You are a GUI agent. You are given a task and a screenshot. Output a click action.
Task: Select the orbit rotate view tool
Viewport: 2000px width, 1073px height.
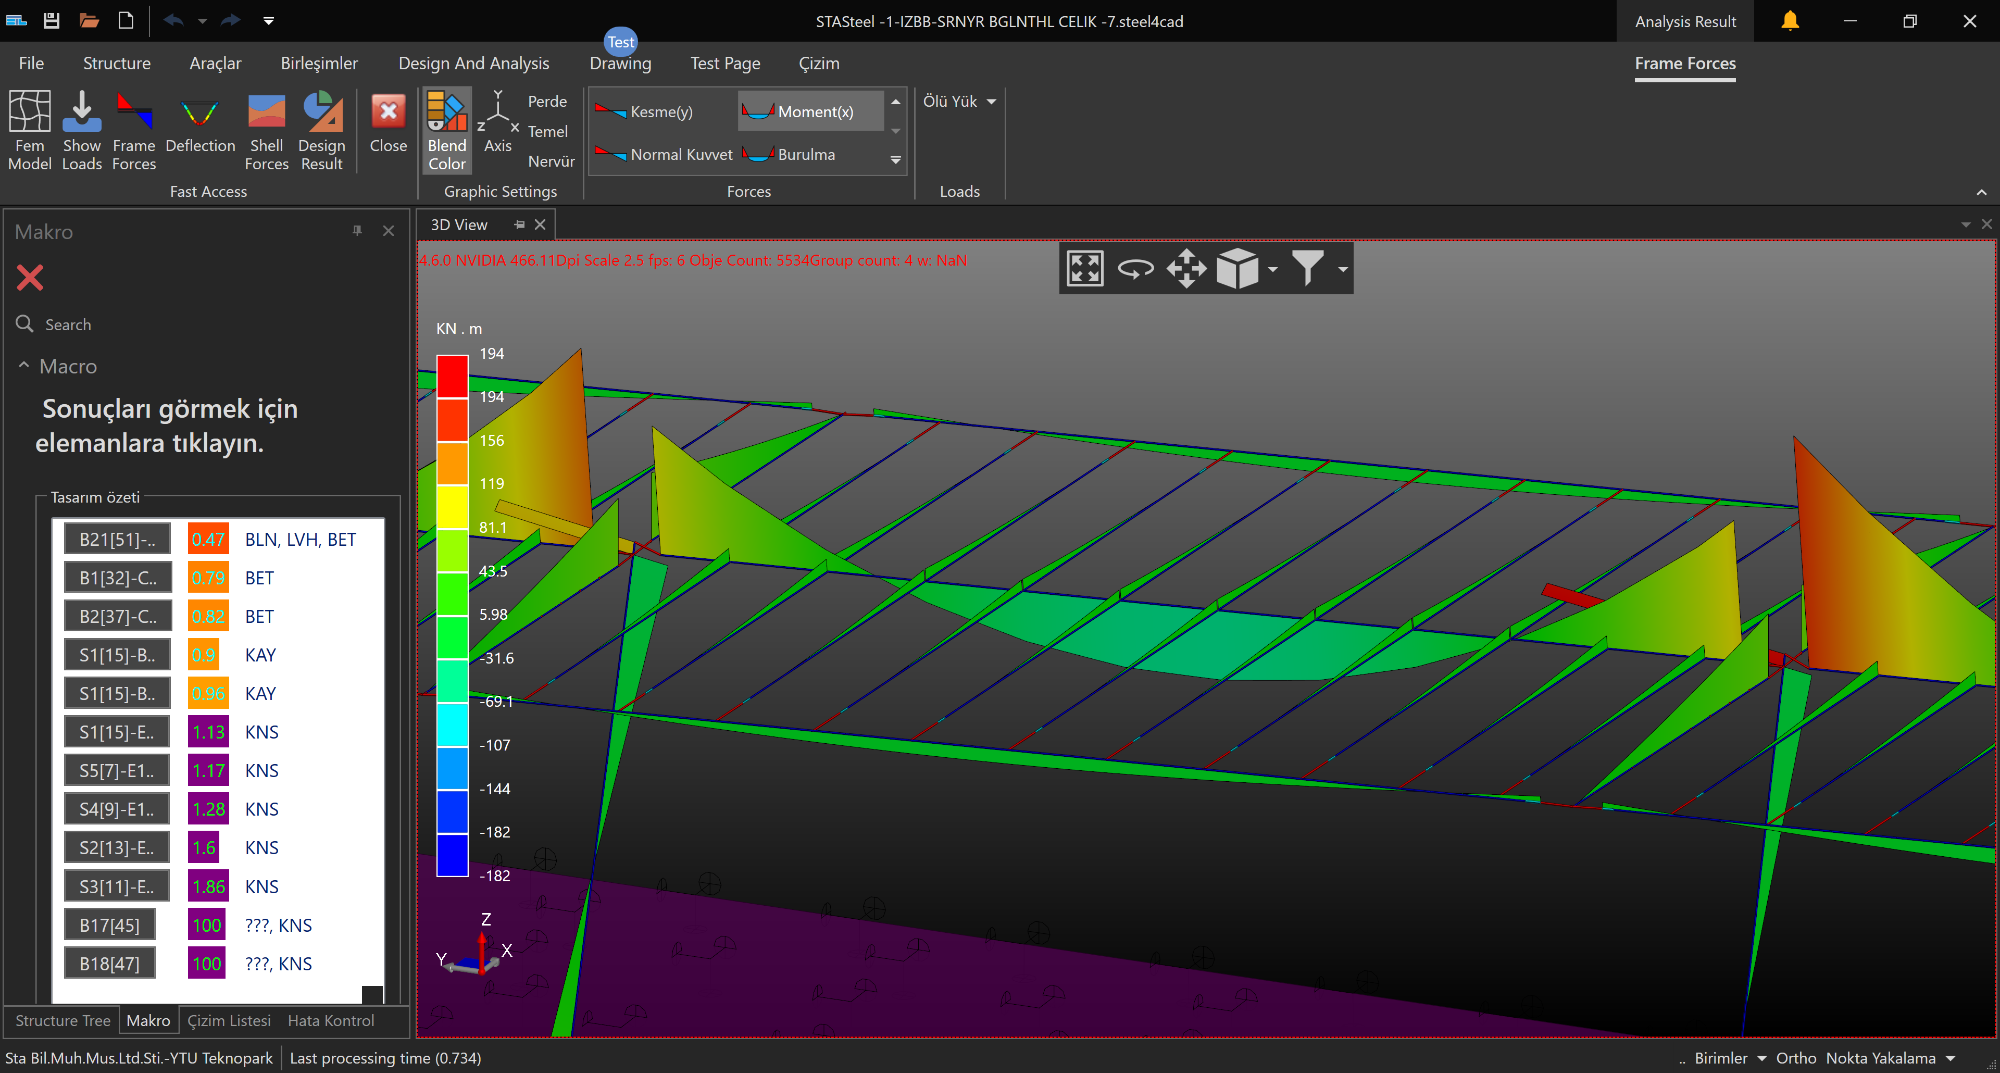click(1135, 268)
